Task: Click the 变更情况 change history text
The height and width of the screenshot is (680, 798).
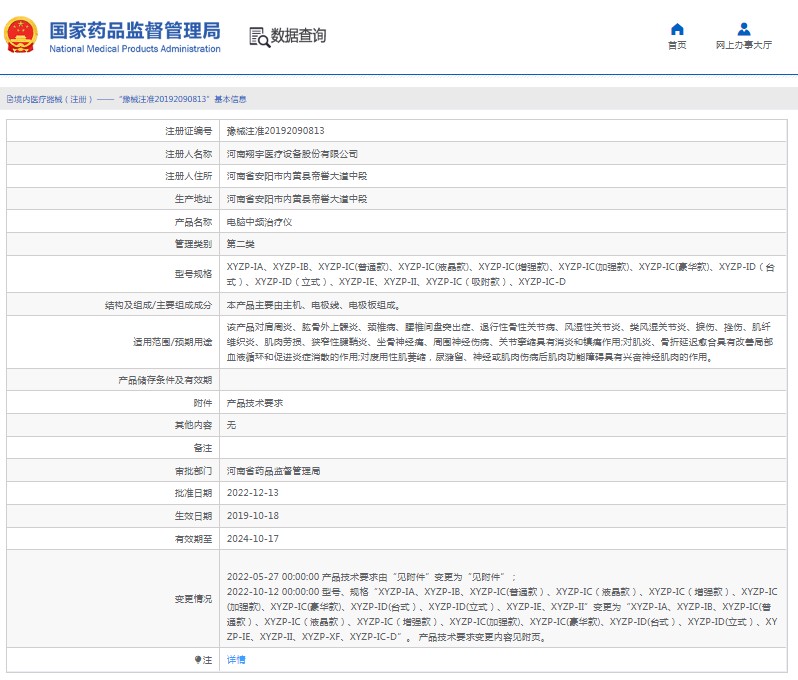Action: (x=502, y=607)
